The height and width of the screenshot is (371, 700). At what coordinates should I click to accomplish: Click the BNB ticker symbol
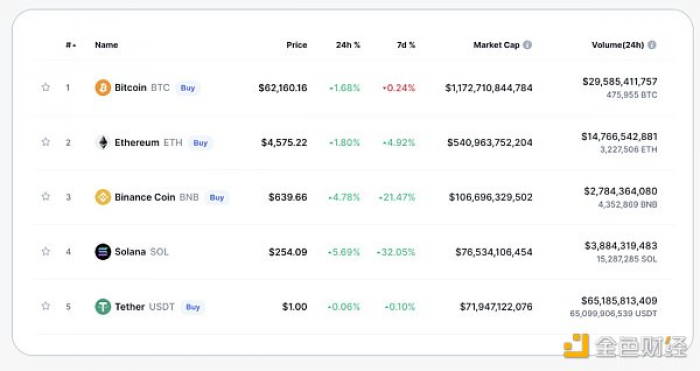[x=189, y=197]
